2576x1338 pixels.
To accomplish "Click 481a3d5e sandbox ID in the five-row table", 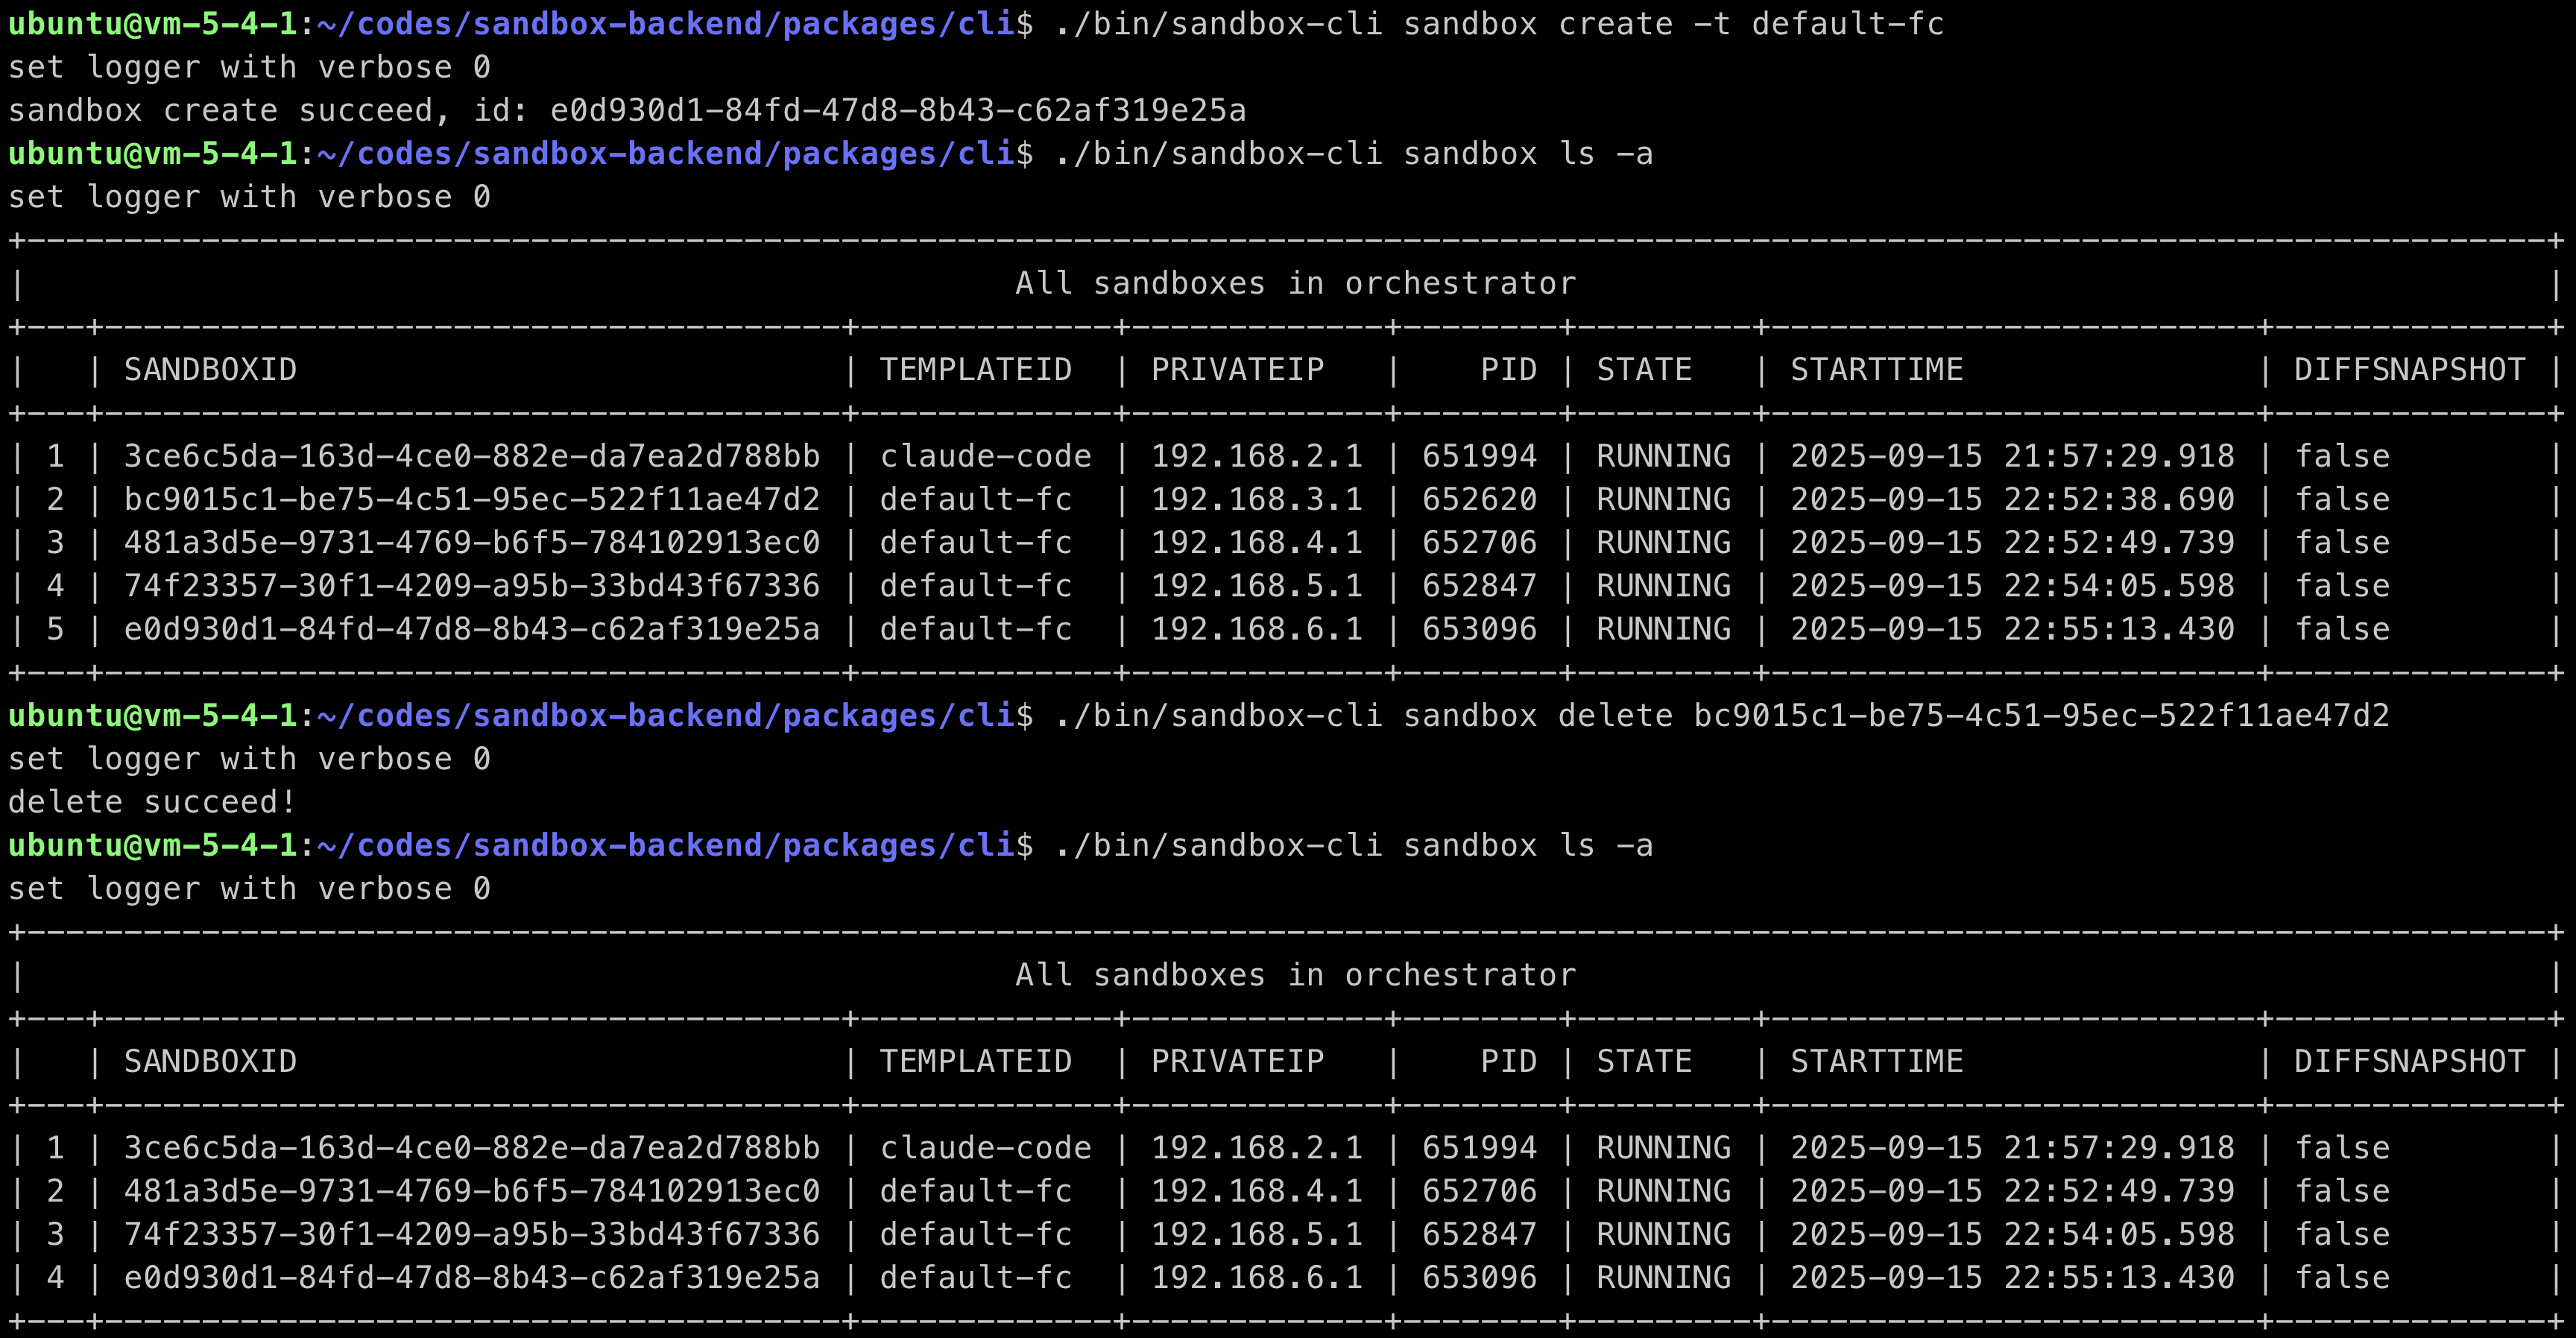I will tap(472, 543).
